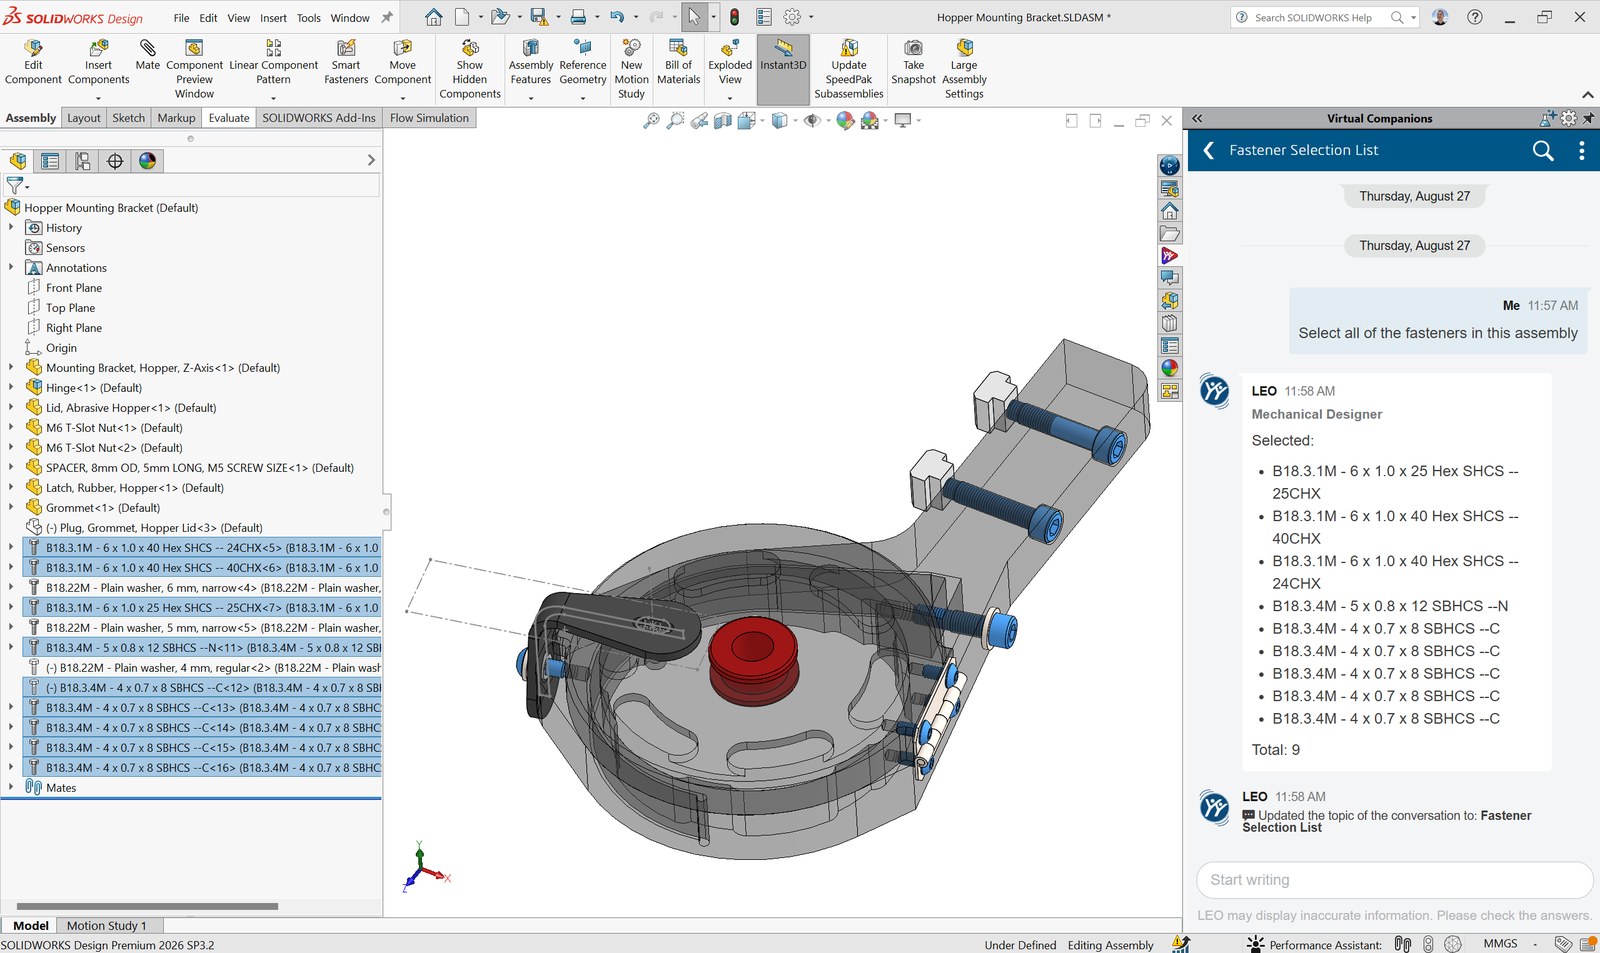Click the Rebuild traffic light icon
This screenshot has width=1600, height=953.
[x=734, y=17]
